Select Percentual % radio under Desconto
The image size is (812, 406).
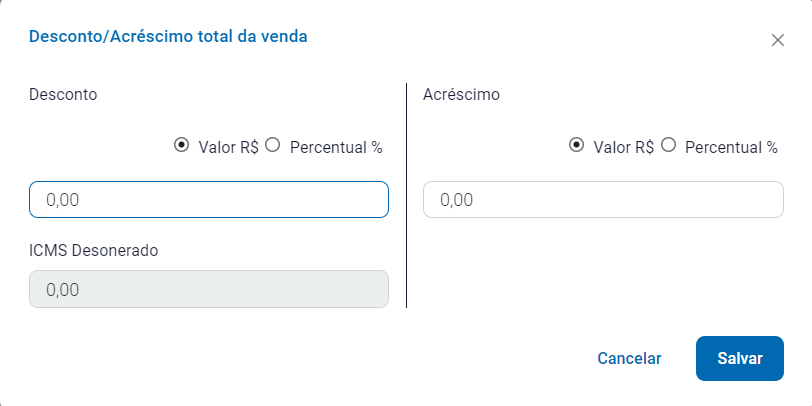pos(272,145)
